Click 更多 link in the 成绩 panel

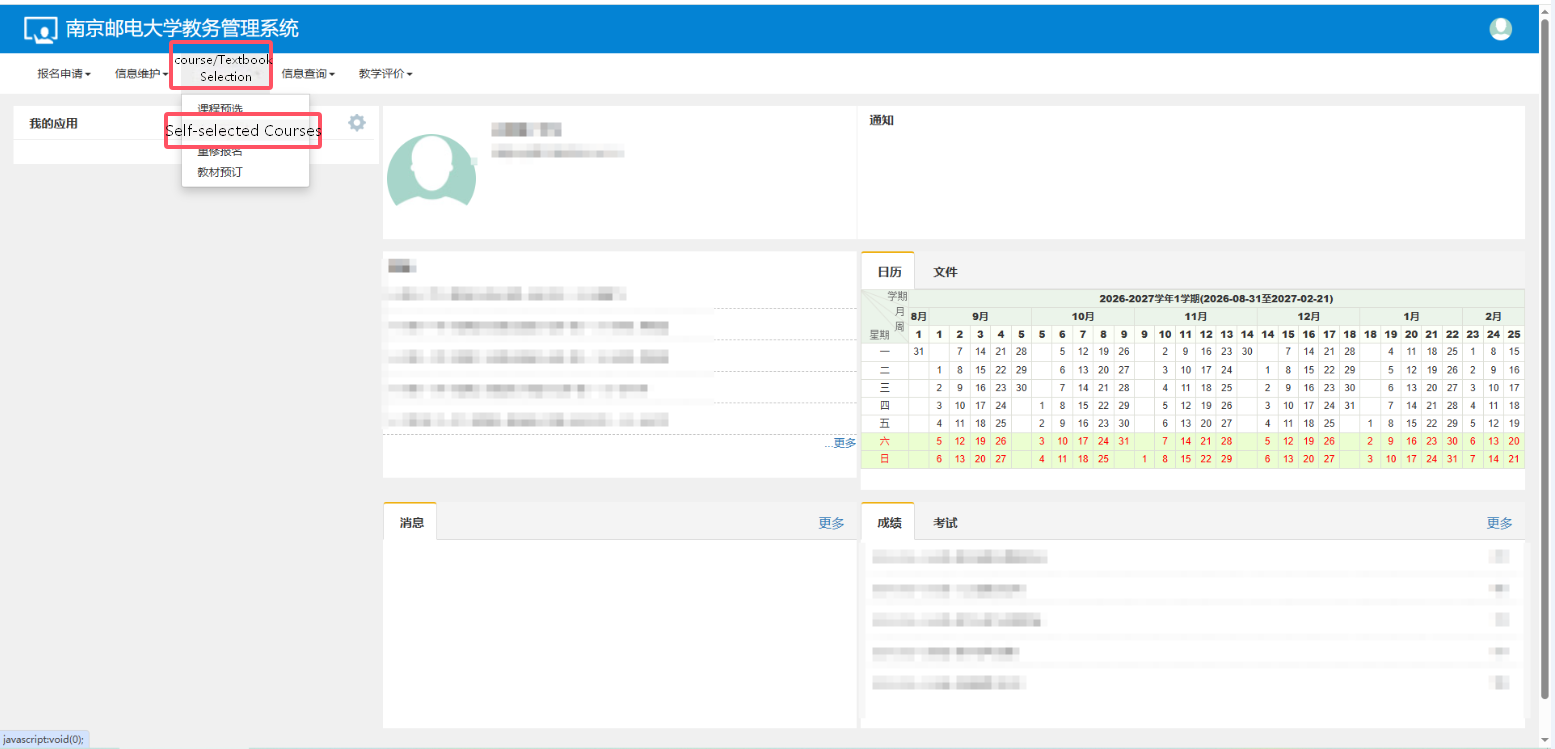tap(1499, 523)
